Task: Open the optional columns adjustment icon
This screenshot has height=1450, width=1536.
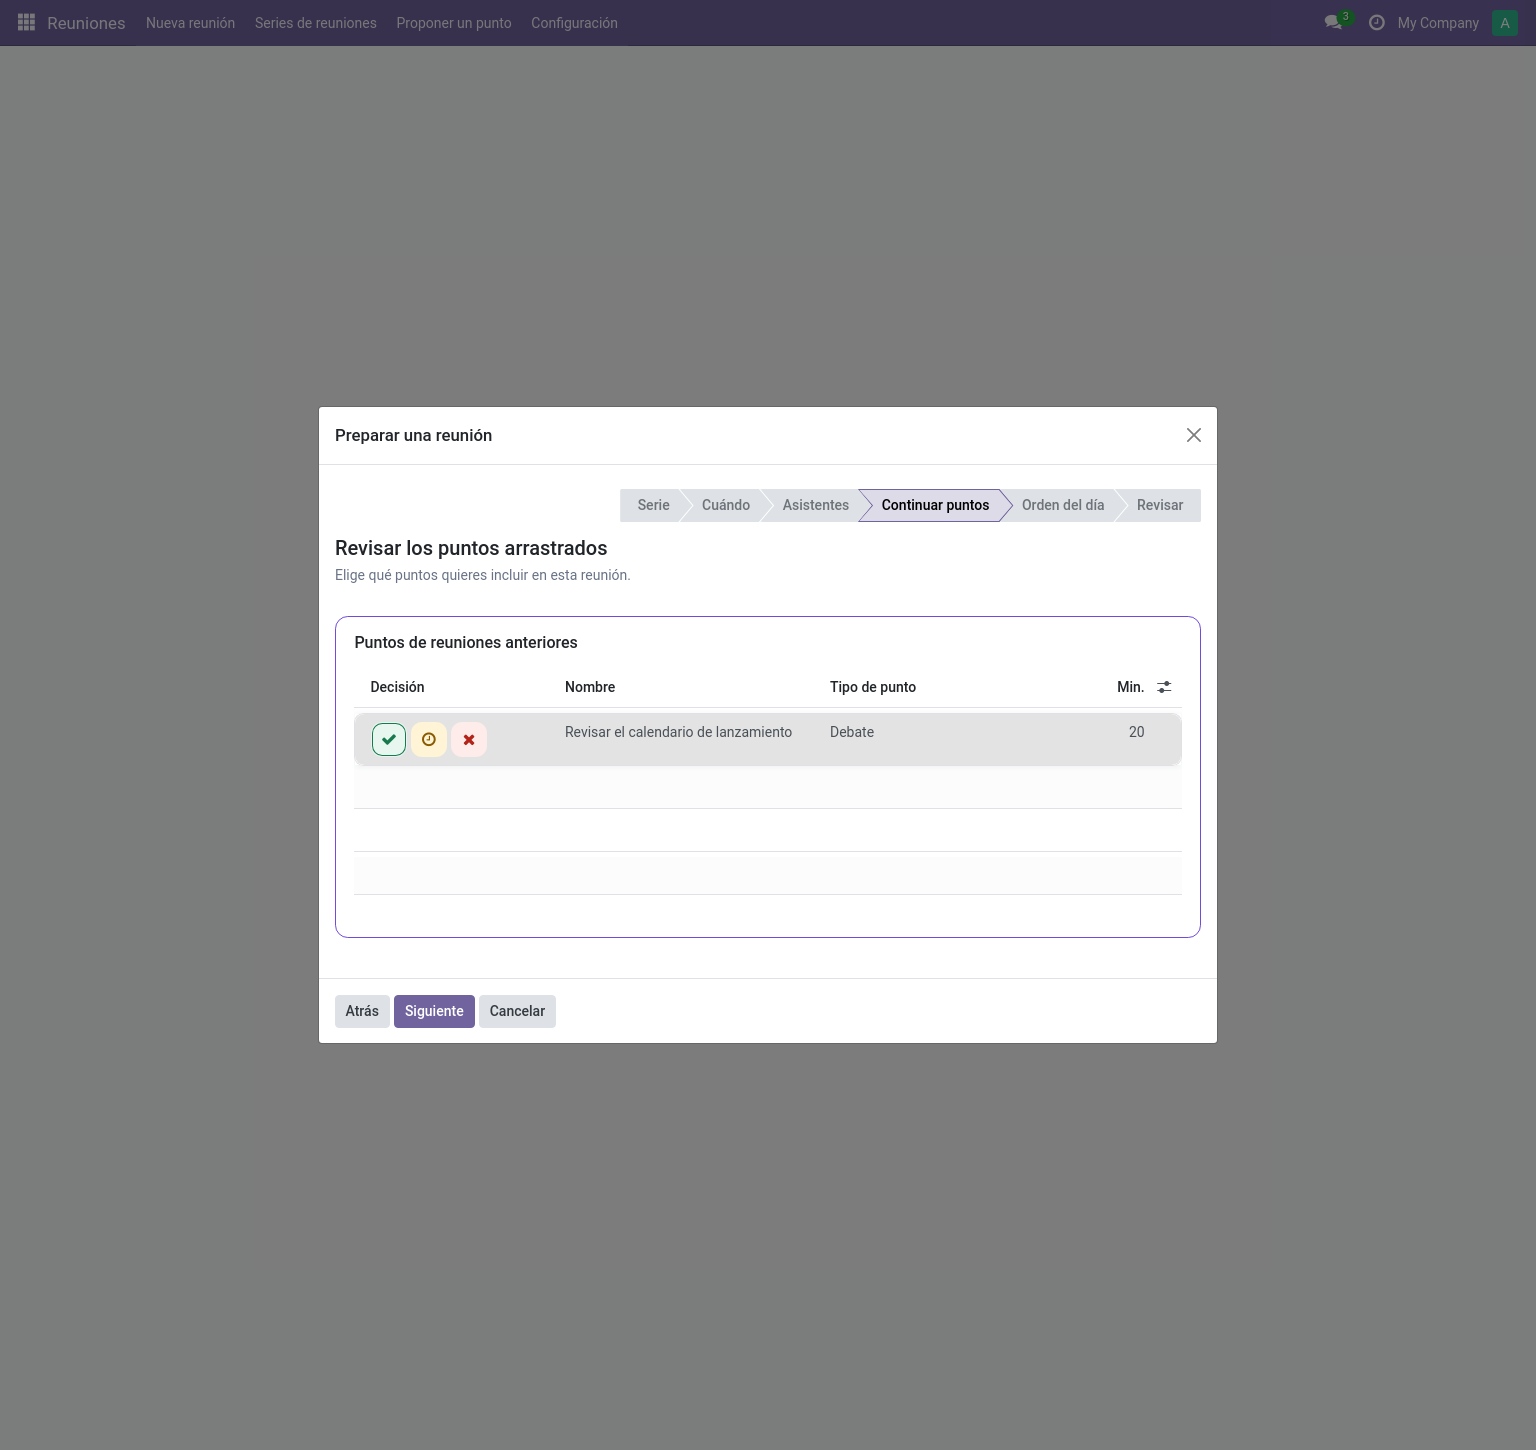Action: 1164,687
